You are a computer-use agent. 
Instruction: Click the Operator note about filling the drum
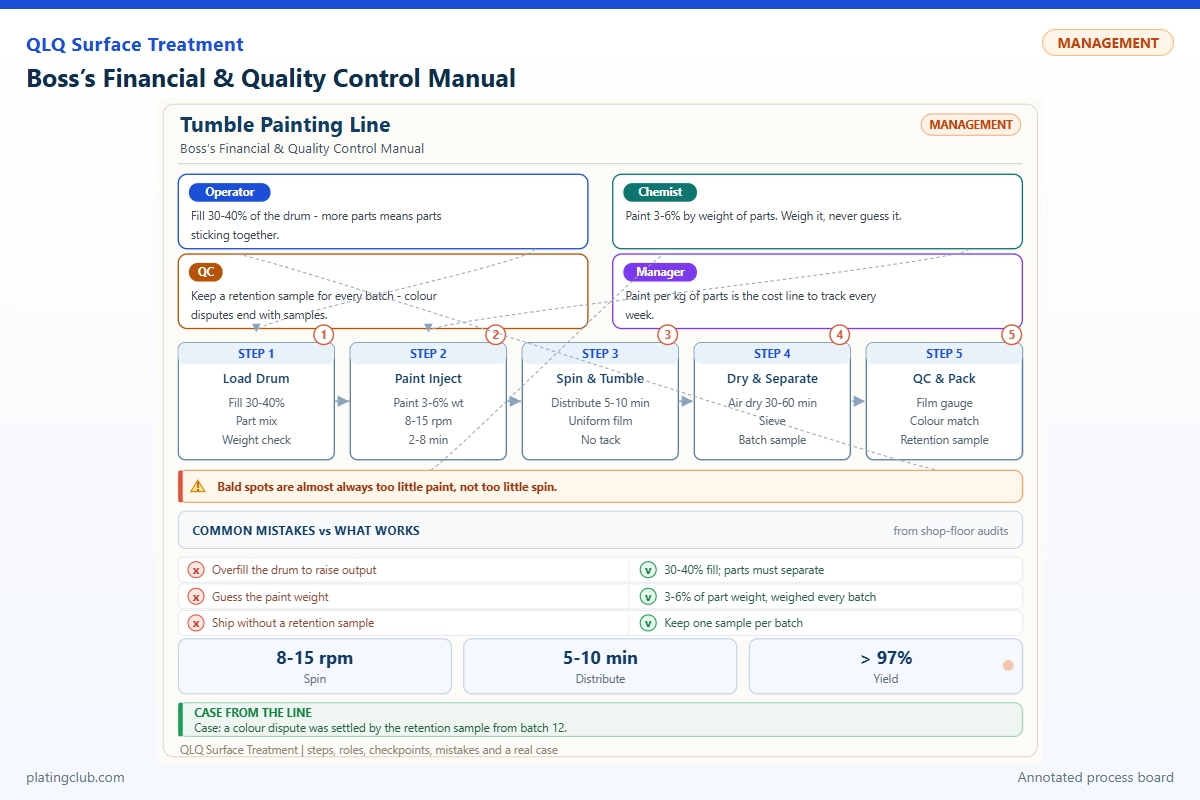tap(316, 225)
